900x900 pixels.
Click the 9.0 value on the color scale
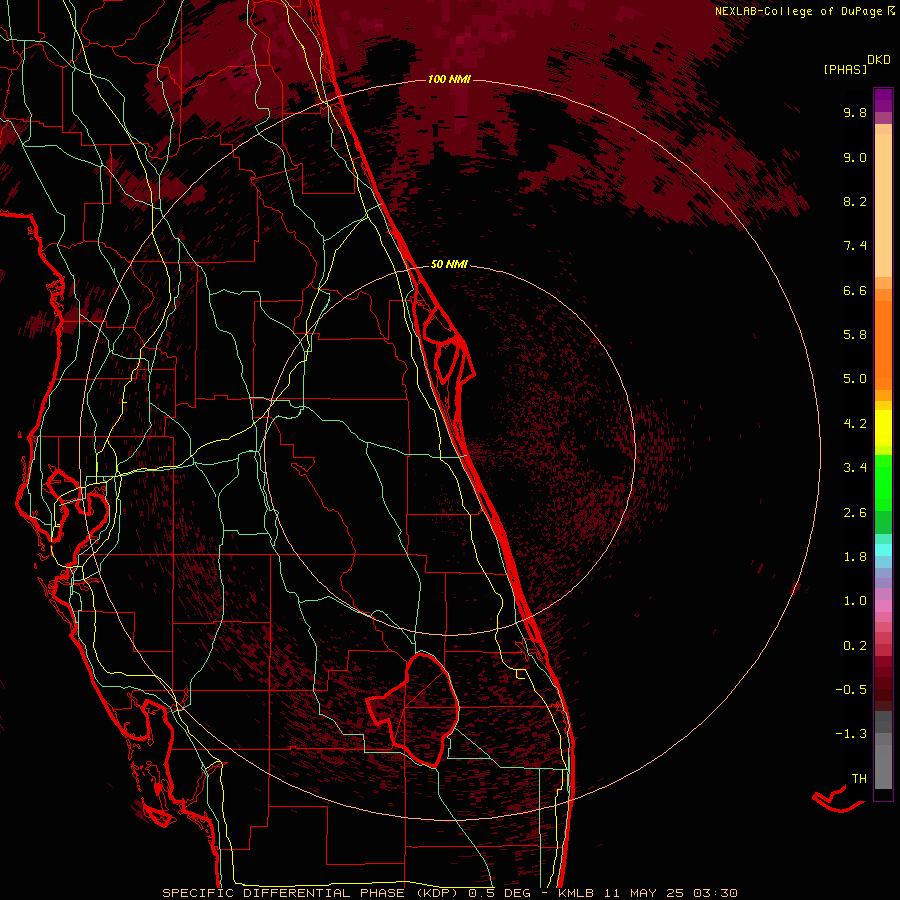point(855,157)
